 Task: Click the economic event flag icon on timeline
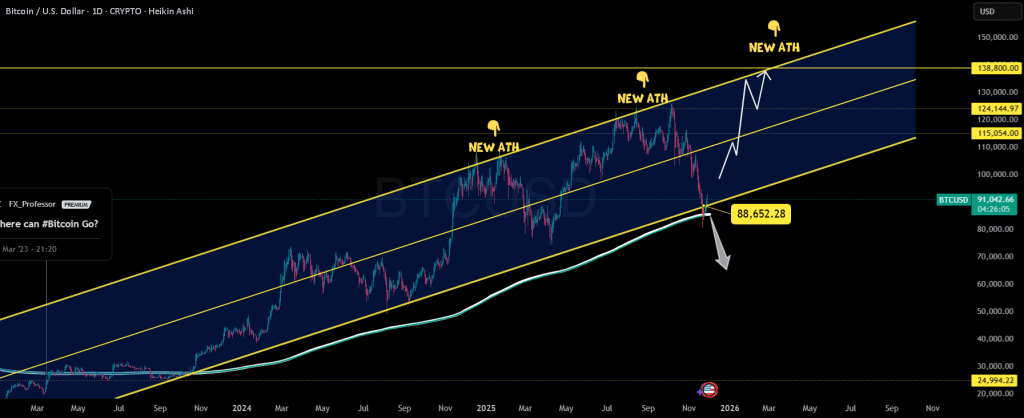708,390
